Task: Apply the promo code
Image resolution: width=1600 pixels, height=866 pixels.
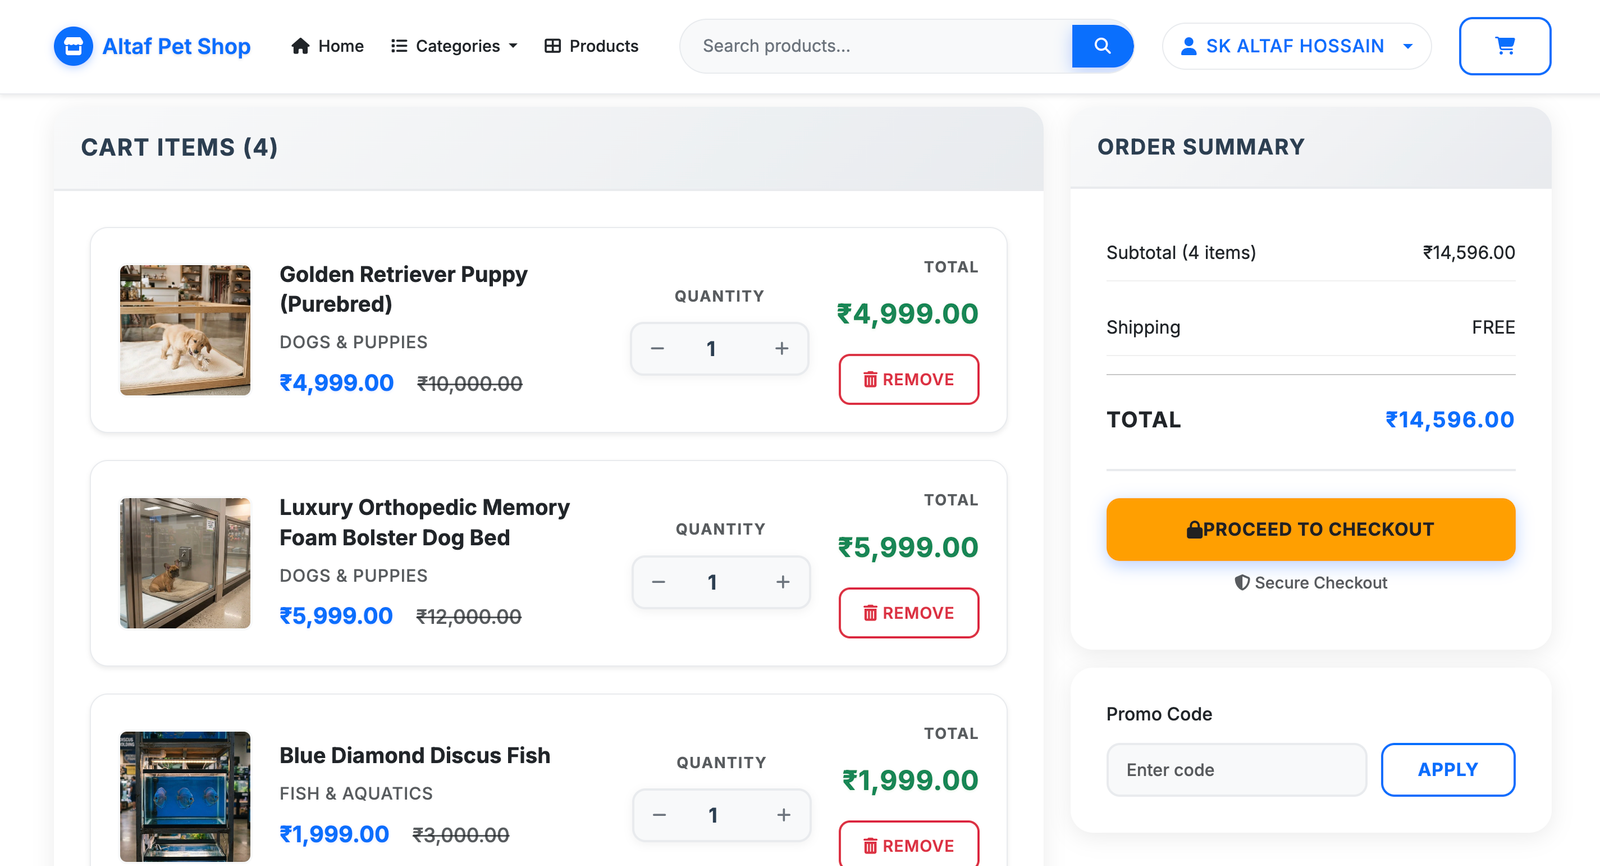Action: [1448, 769]
